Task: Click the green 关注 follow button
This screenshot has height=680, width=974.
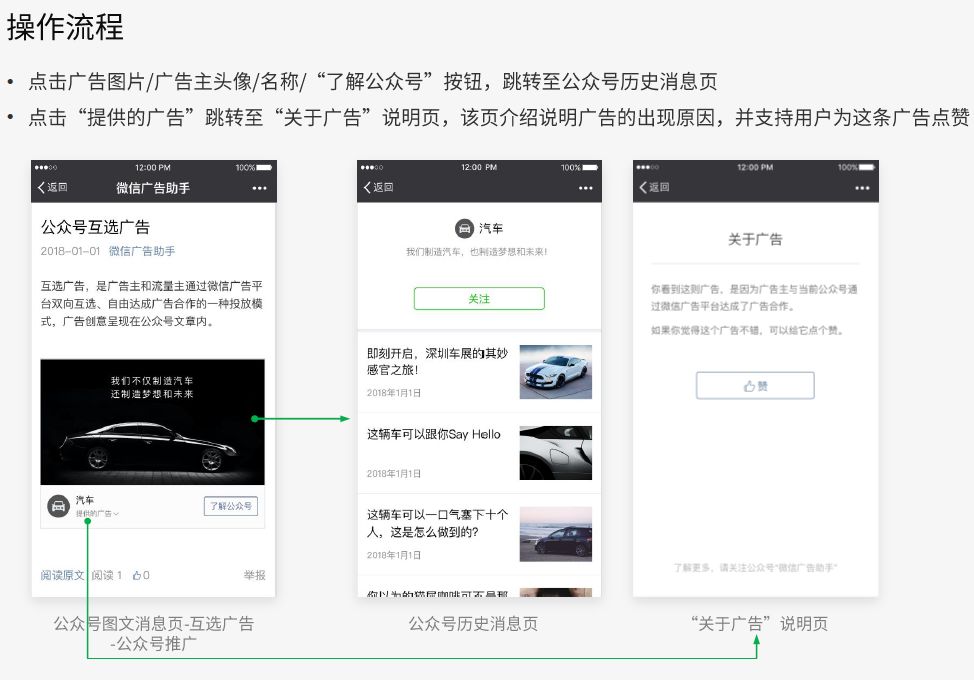Action: click(479, 299)
